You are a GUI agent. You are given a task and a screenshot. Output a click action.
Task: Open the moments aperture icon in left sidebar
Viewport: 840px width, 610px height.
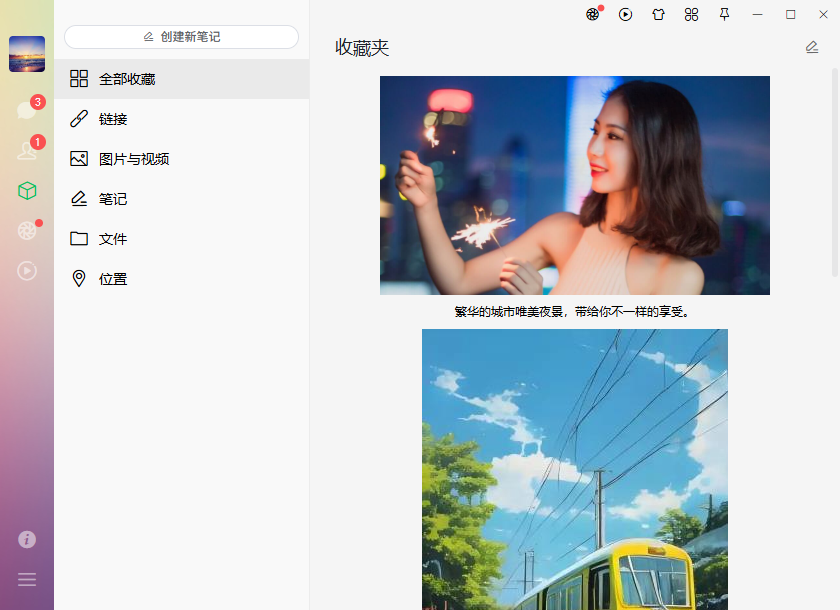coord(27,231)
